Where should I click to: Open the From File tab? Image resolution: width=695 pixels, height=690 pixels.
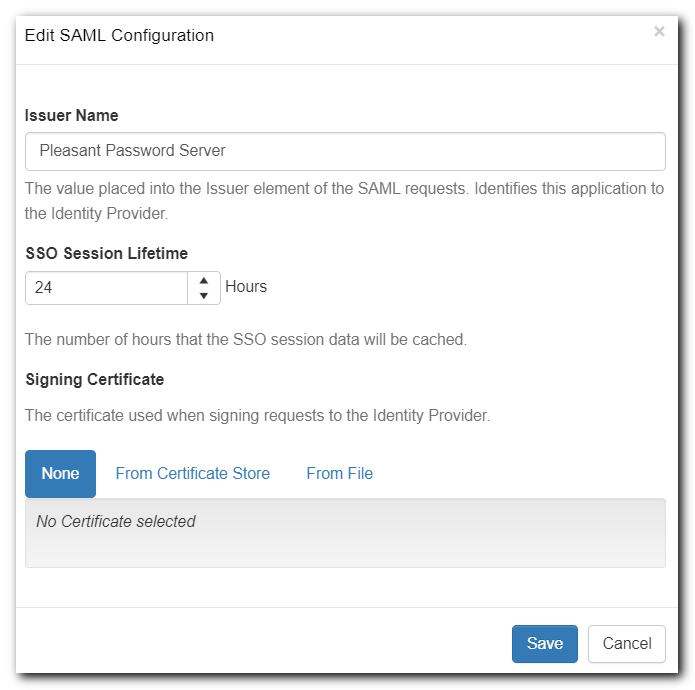click(339, 474)
